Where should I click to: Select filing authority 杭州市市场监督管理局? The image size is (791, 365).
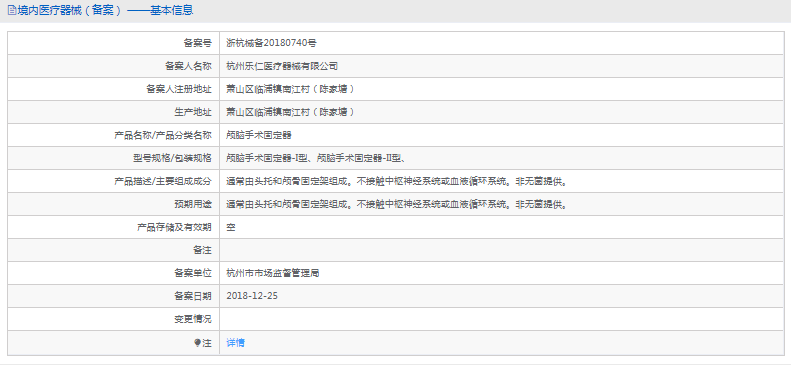click(273, 274)
